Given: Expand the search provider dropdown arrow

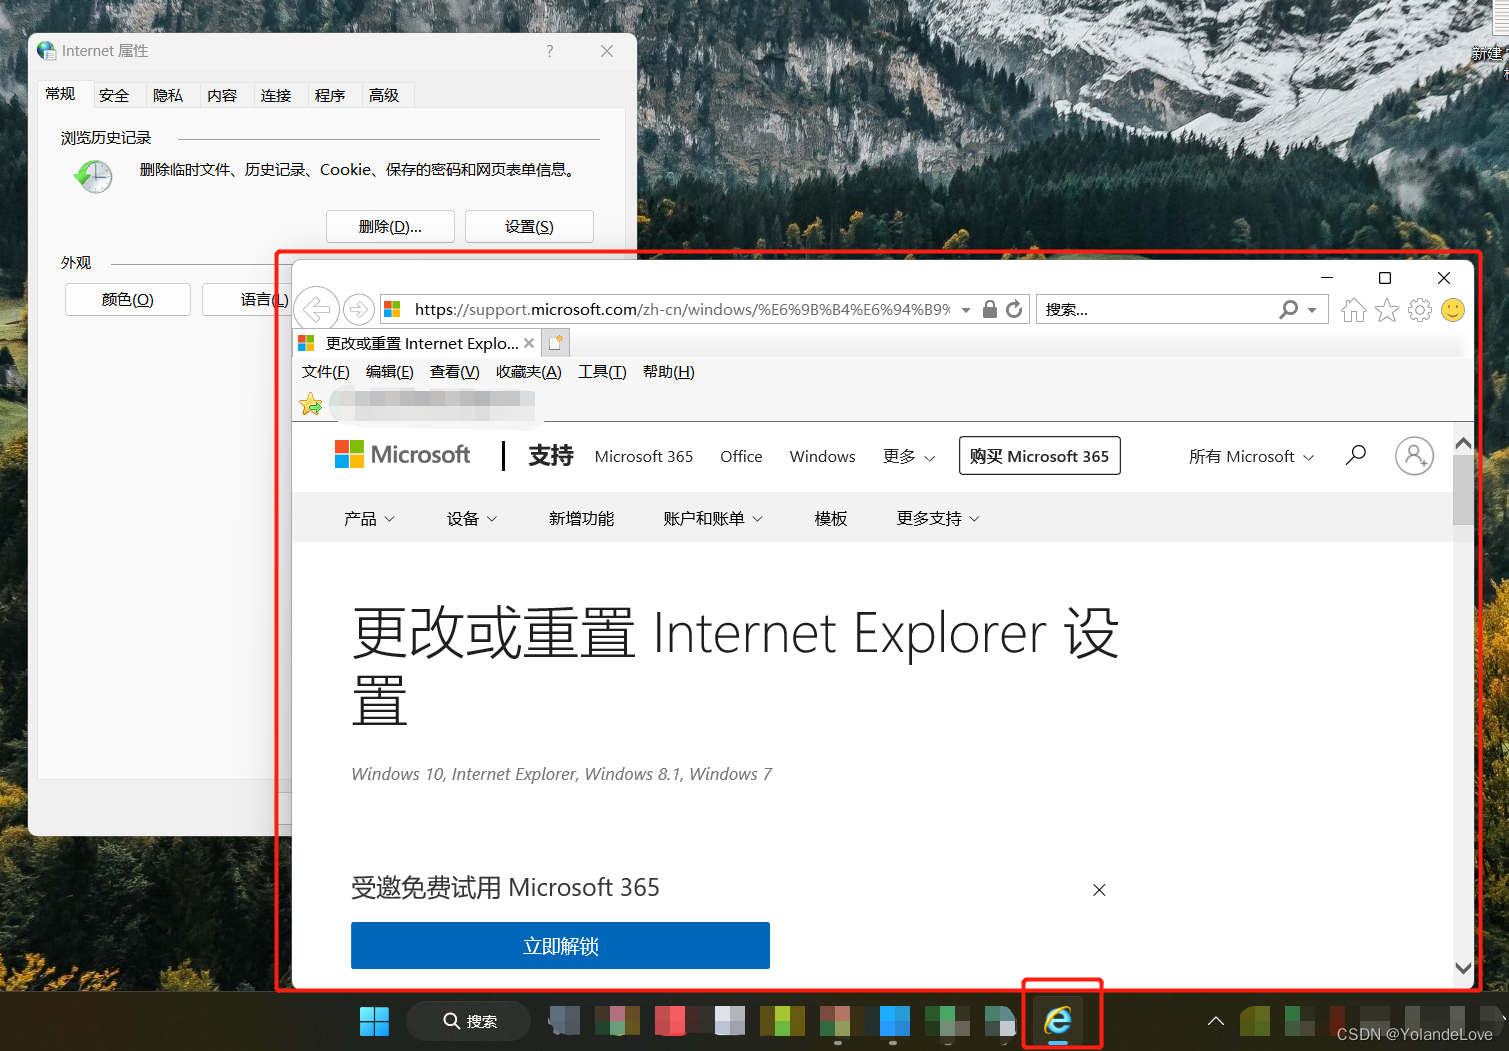Looking at the screenshot, I should pyautogui.click(x=1312, y=310).
